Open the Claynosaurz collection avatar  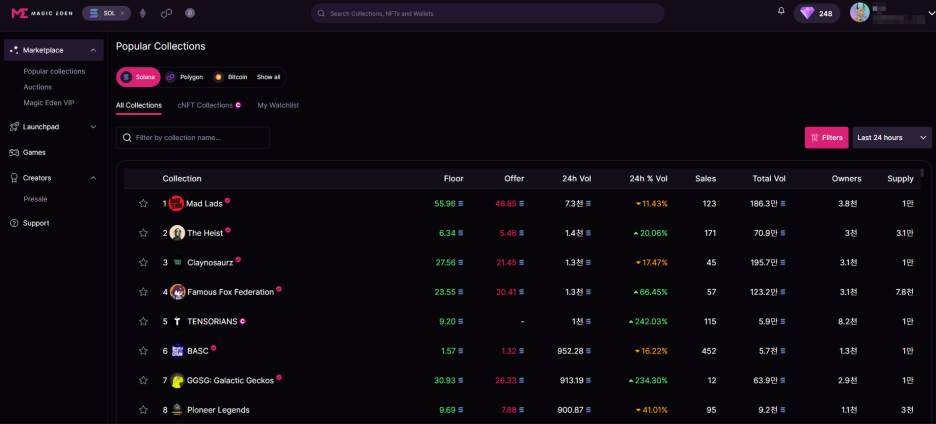coord(177,262)
